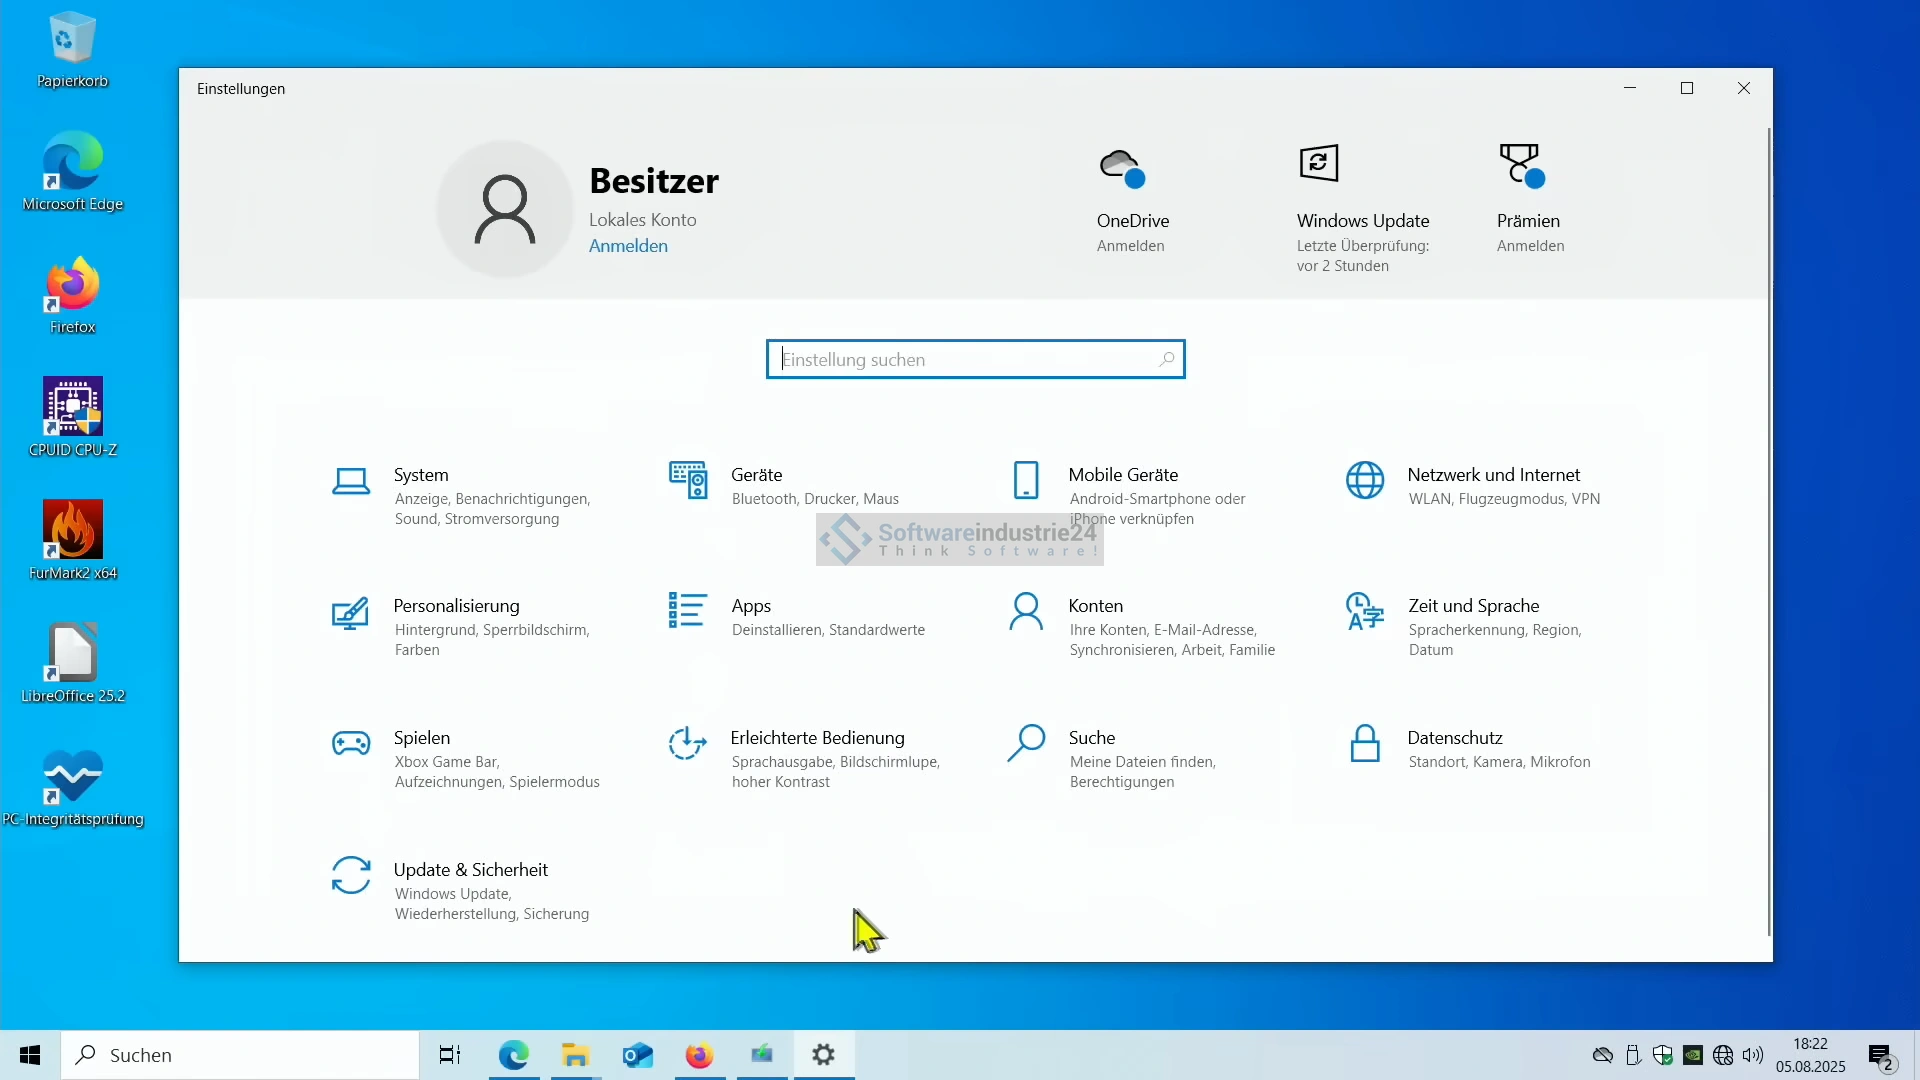The height and width of the screenshot is (1080, 1920).
Task: Click the Zeit und Sprache icon
Action: click(1365, 612)
